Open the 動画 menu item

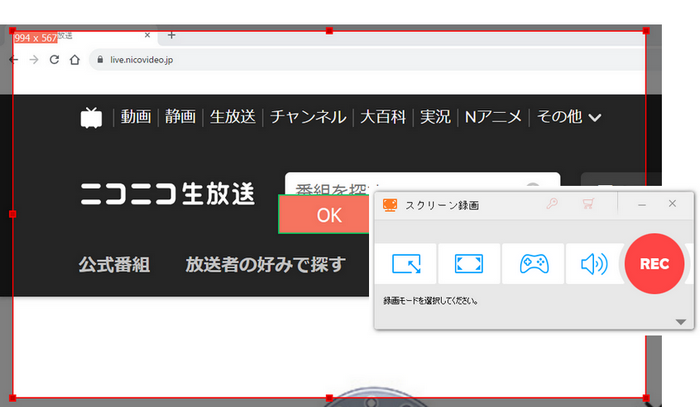pos(136,117)
